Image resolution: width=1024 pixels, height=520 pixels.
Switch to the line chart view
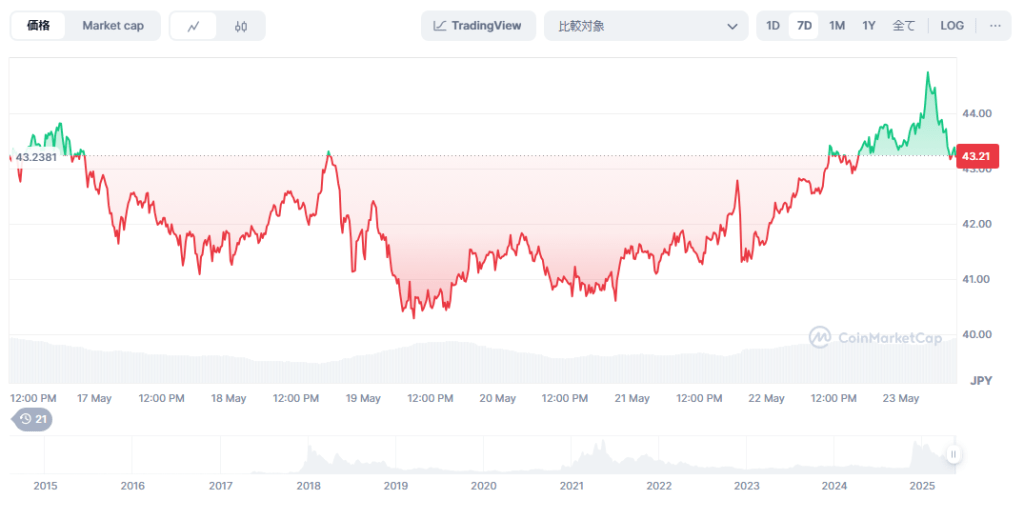[x=194, y=26]
